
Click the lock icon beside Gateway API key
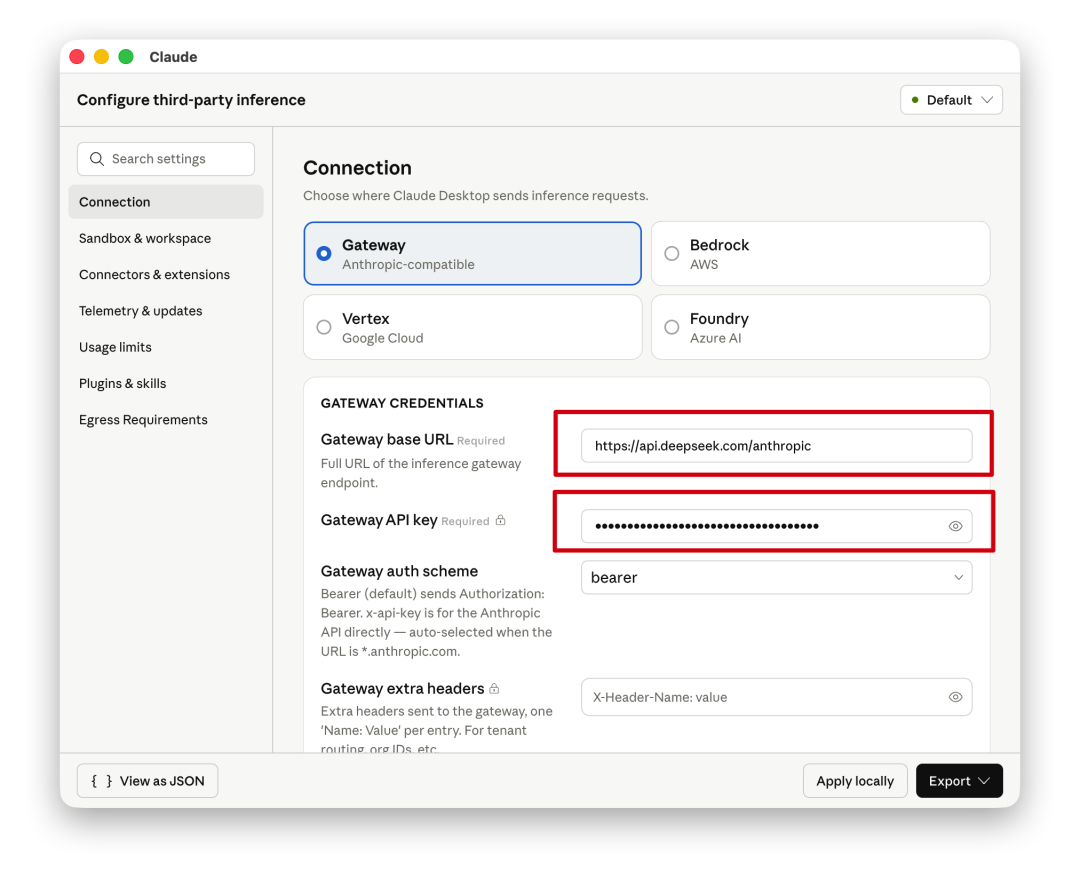(x=501, y=521)
